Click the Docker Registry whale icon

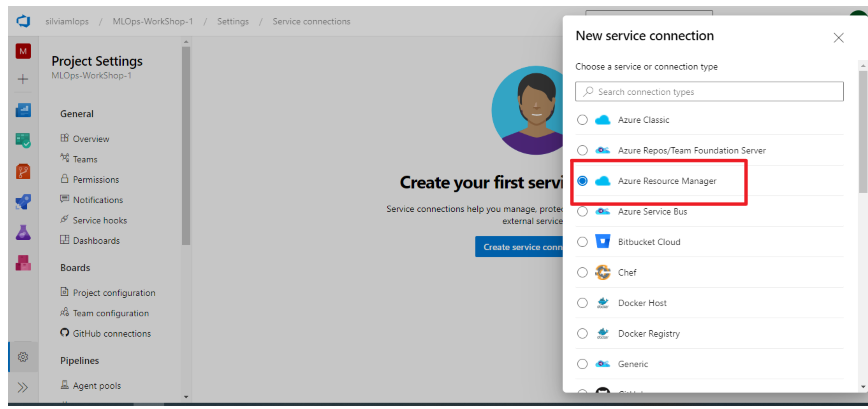coord(602,333)
